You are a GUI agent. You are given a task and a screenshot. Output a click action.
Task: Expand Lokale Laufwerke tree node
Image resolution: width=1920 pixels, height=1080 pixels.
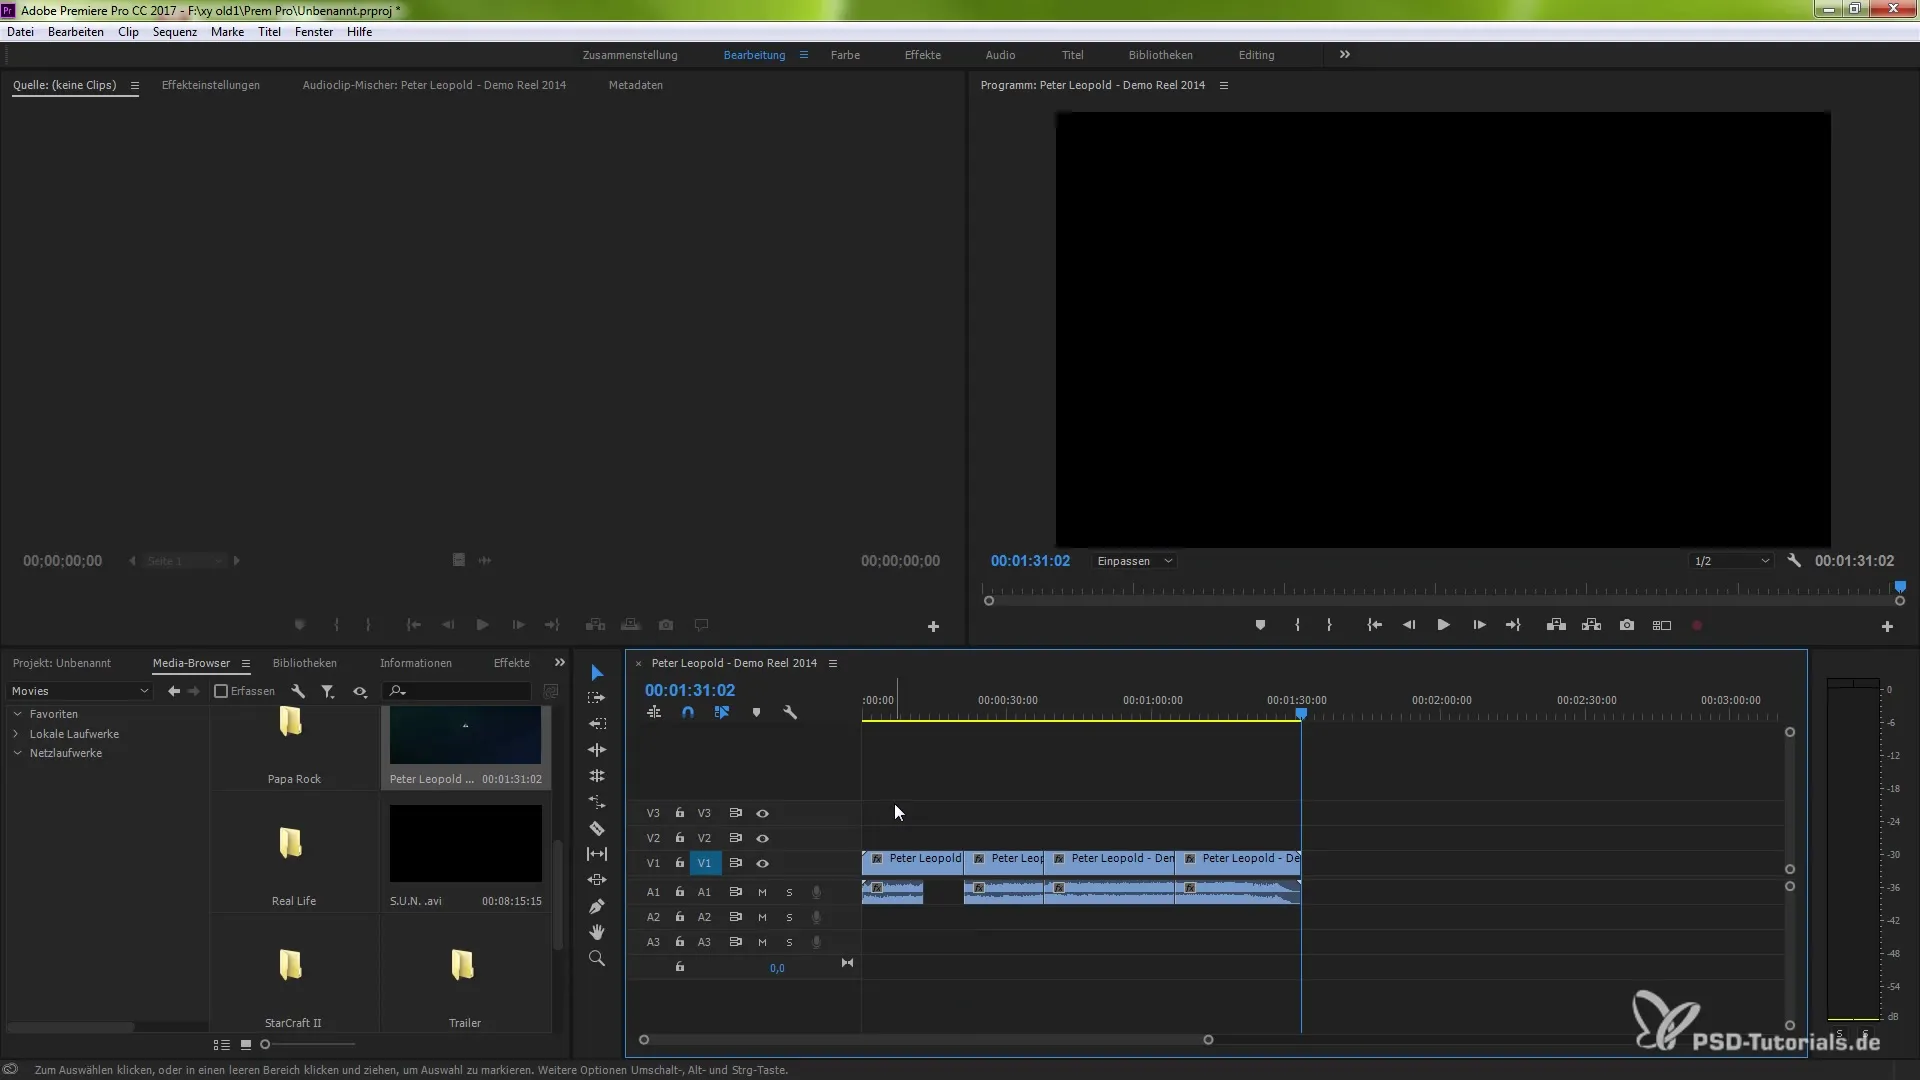point(17,734)
